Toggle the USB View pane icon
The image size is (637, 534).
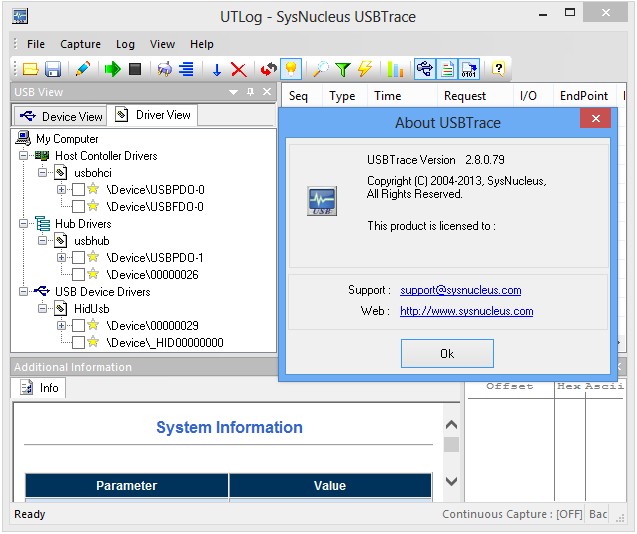425,69
